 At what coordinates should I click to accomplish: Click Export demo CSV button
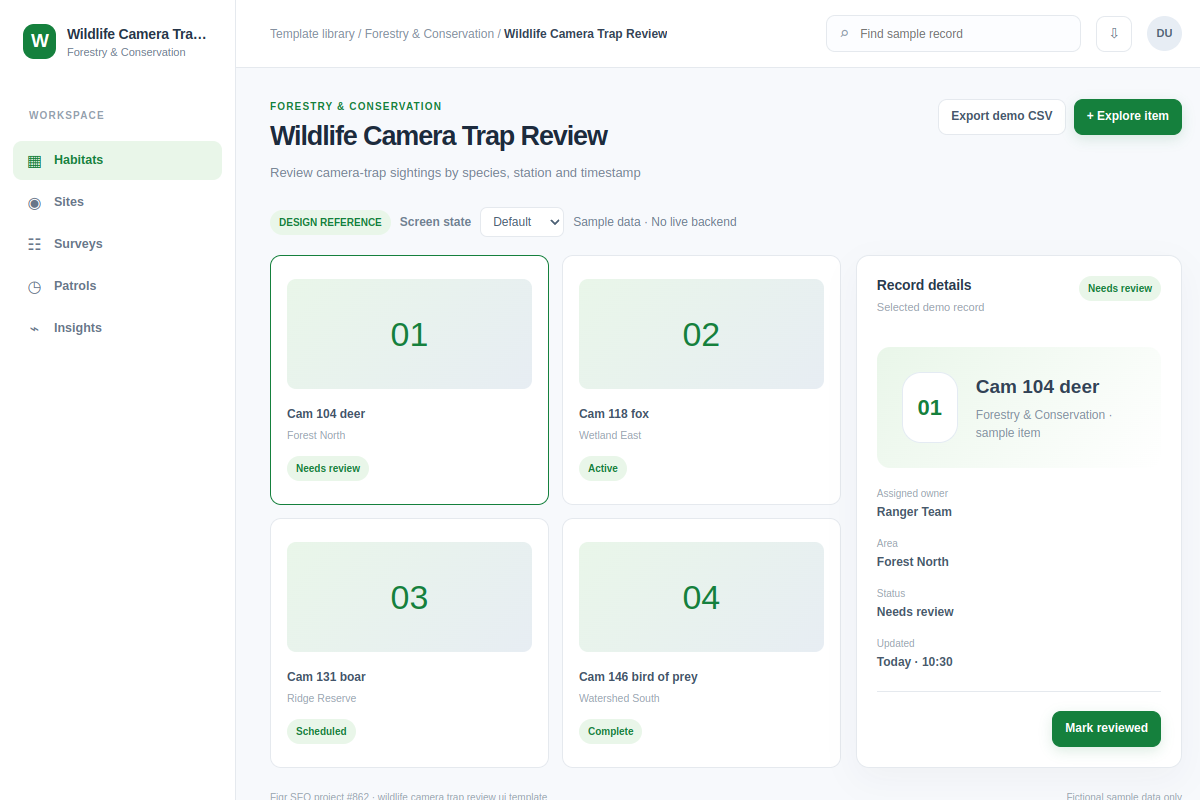(1002, 116)
